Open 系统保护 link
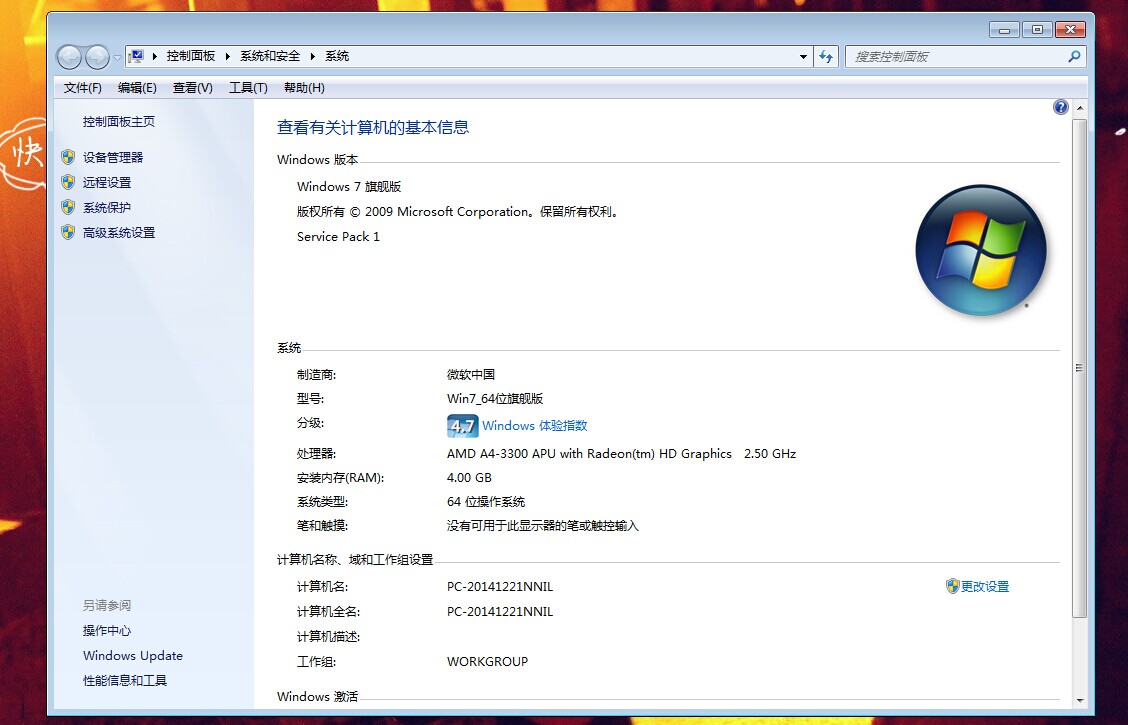The height and width of the screenshot is (725, 1128). tap(106, 208)
